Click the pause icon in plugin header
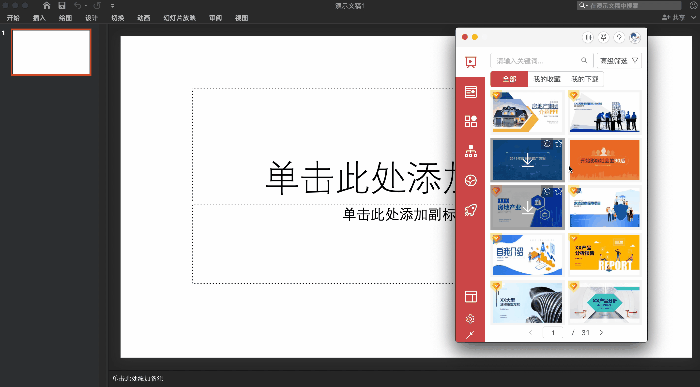Viewport: 700px width, 387px height. pos(588,37)
